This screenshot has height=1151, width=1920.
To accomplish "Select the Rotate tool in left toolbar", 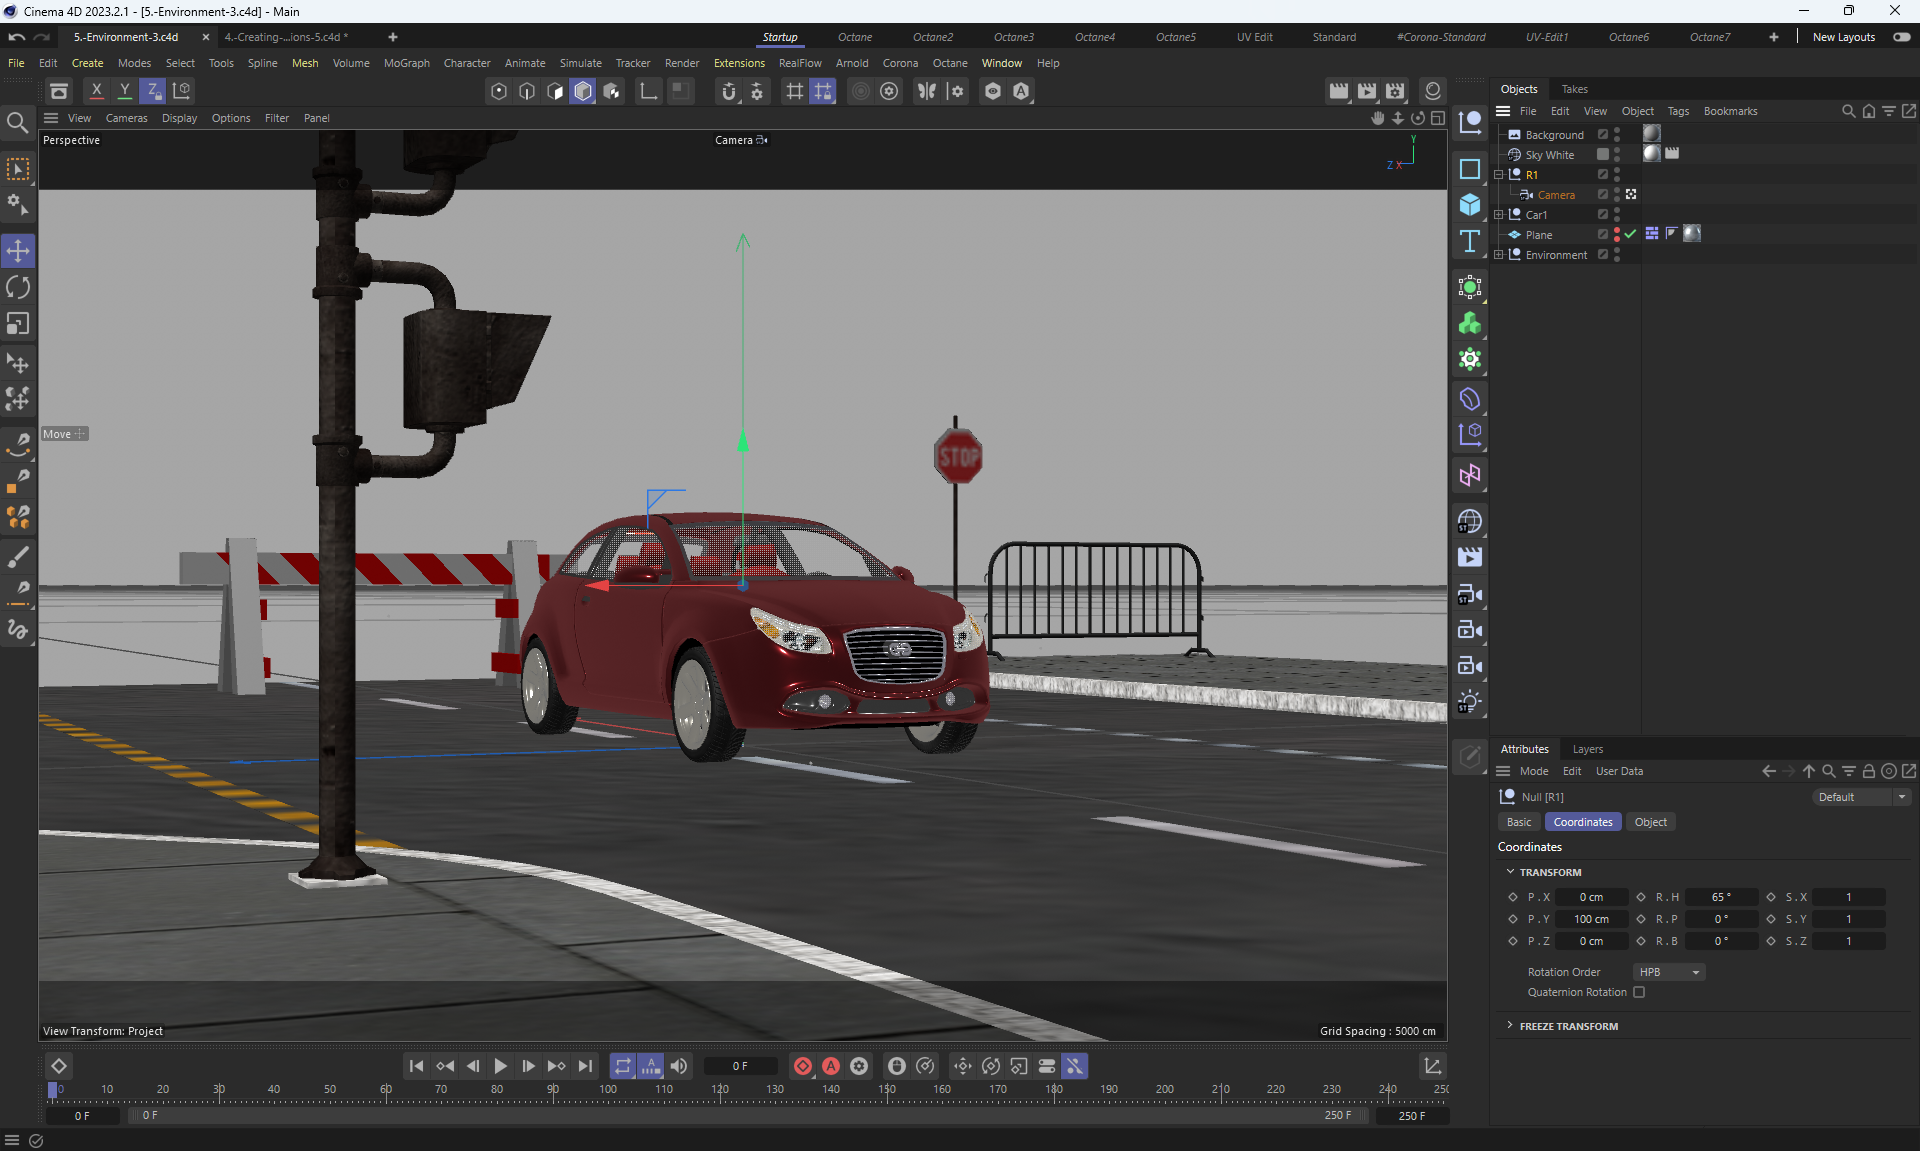I will 18,288.
